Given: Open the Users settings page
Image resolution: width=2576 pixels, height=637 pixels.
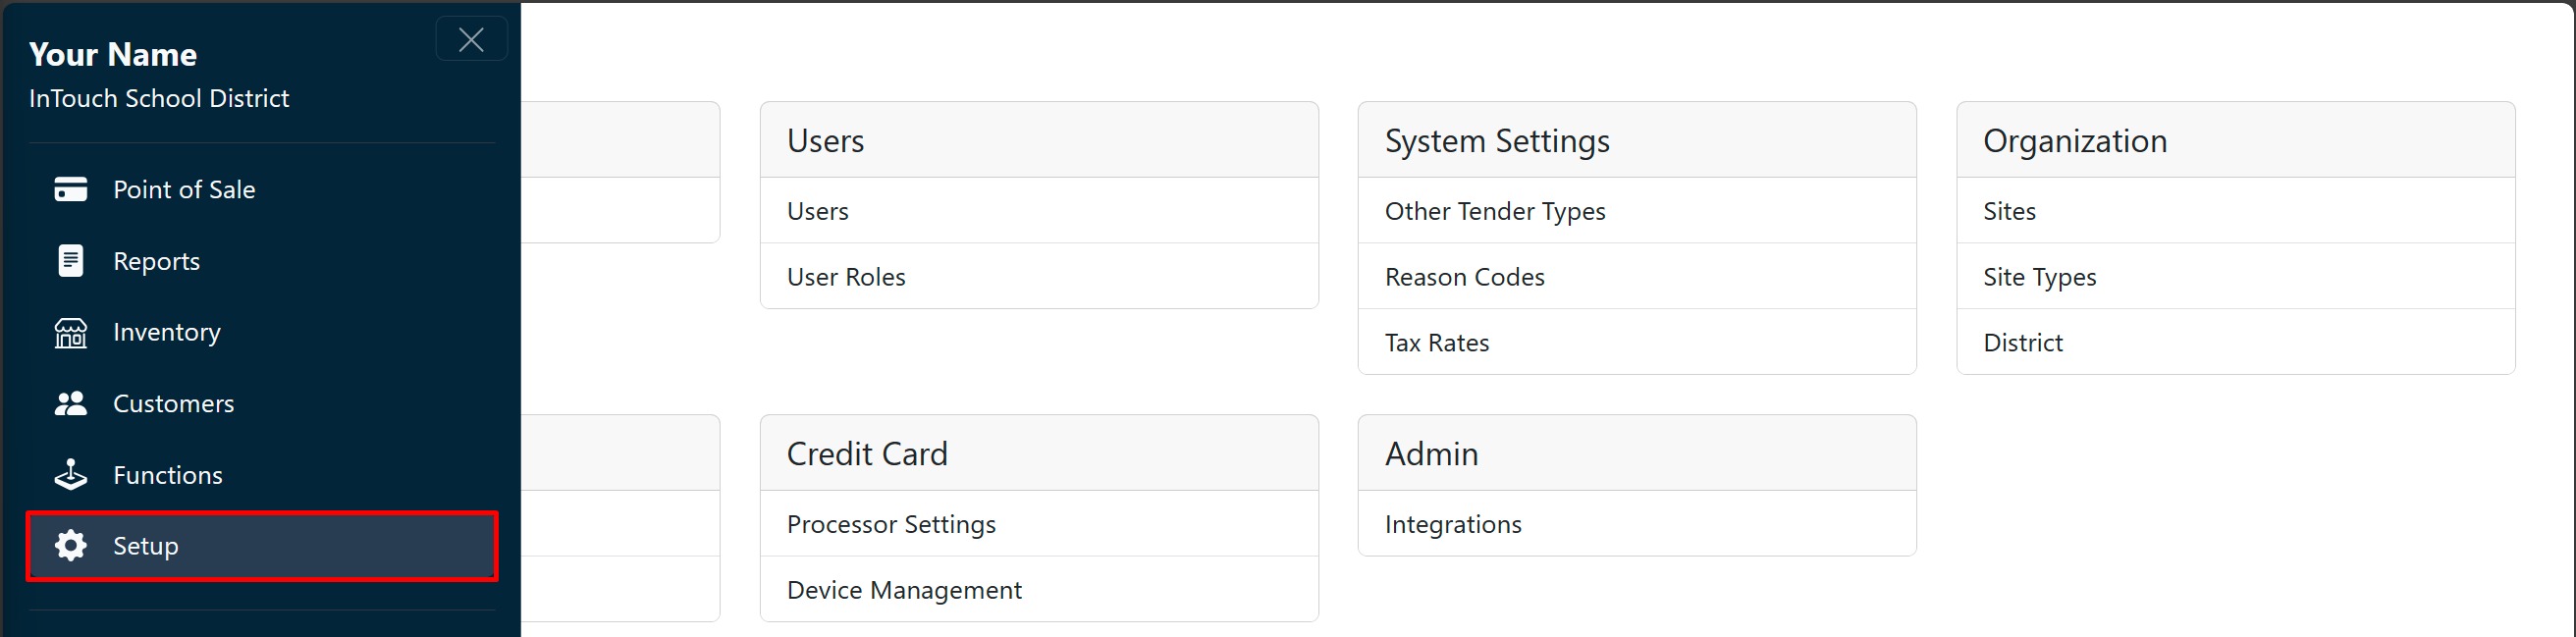Looking at the screenshot, I should click(817, 211).
